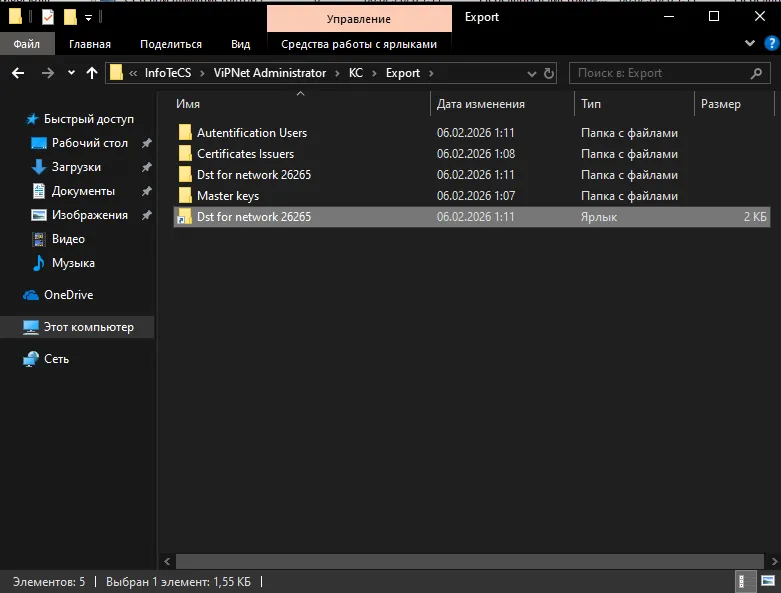Switch to the Поделиться ribbon tab
Screen dimensions: 781x593
171,44
